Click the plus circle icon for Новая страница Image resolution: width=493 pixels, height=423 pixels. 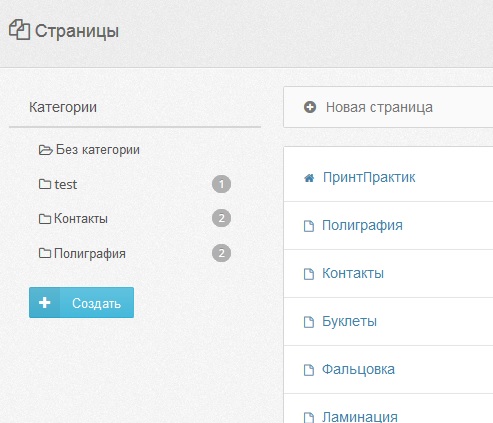(310, 107)
